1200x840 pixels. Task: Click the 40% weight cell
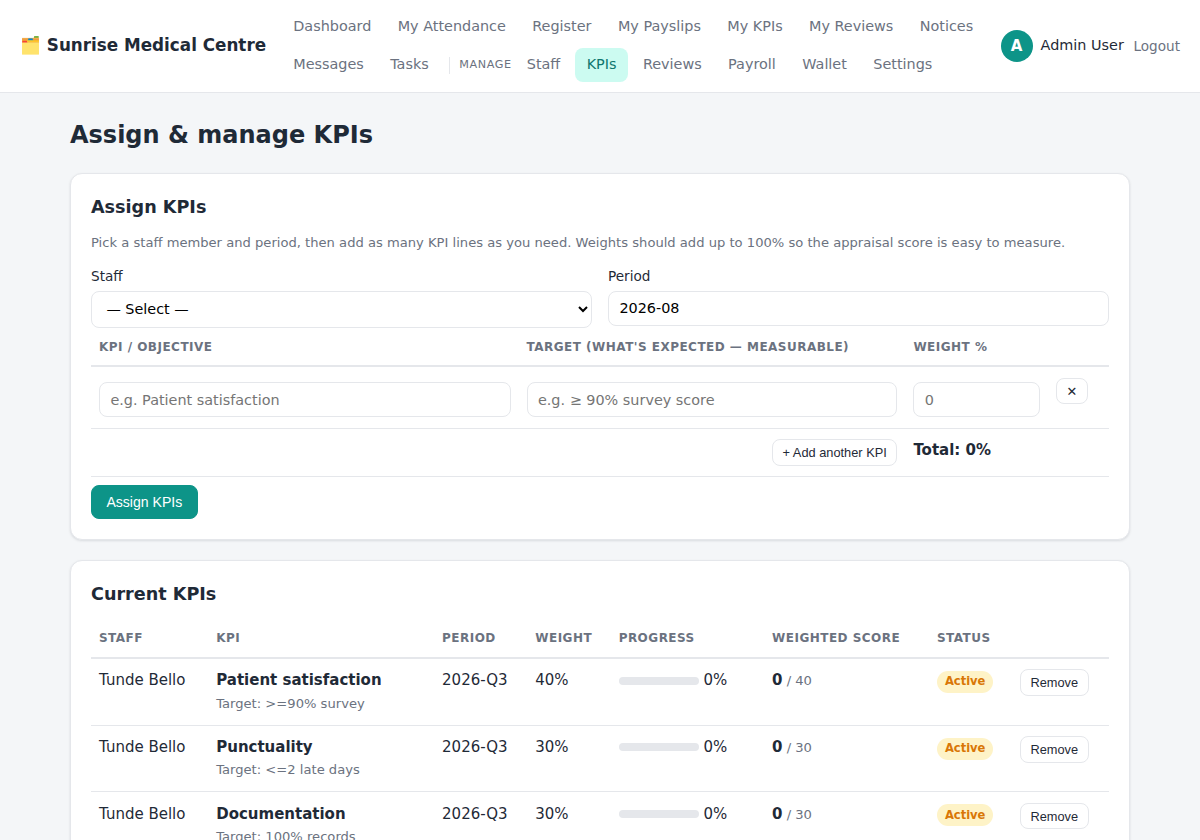tap(552, 680)
